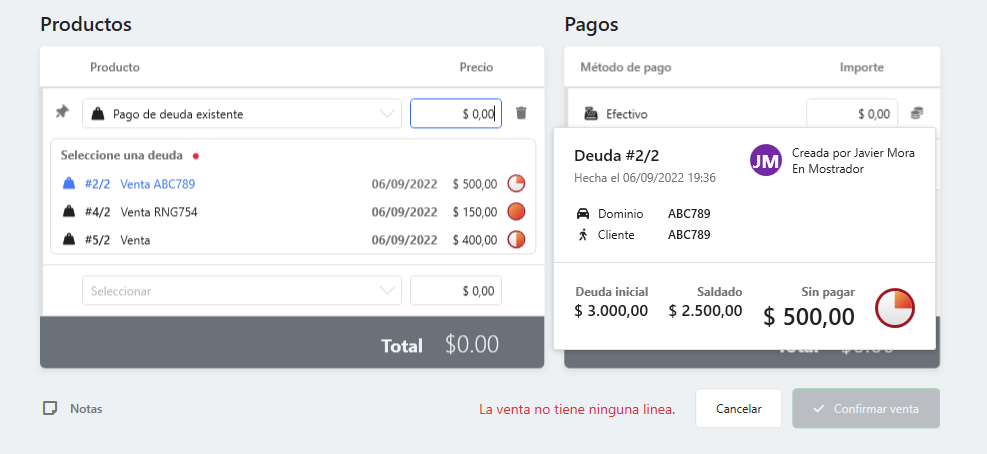Open the empty Seleccionar product dropdown
This screenshot has height=454, width=987.
(242, 291)
